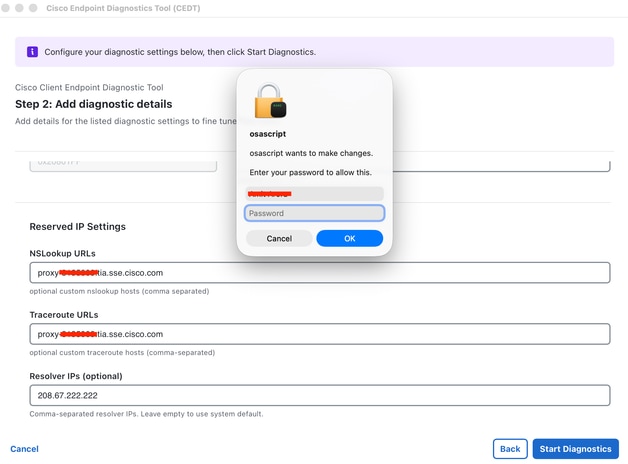Click the purple info icon in banner
The image size is (628, 464).
tap(32, 52)
